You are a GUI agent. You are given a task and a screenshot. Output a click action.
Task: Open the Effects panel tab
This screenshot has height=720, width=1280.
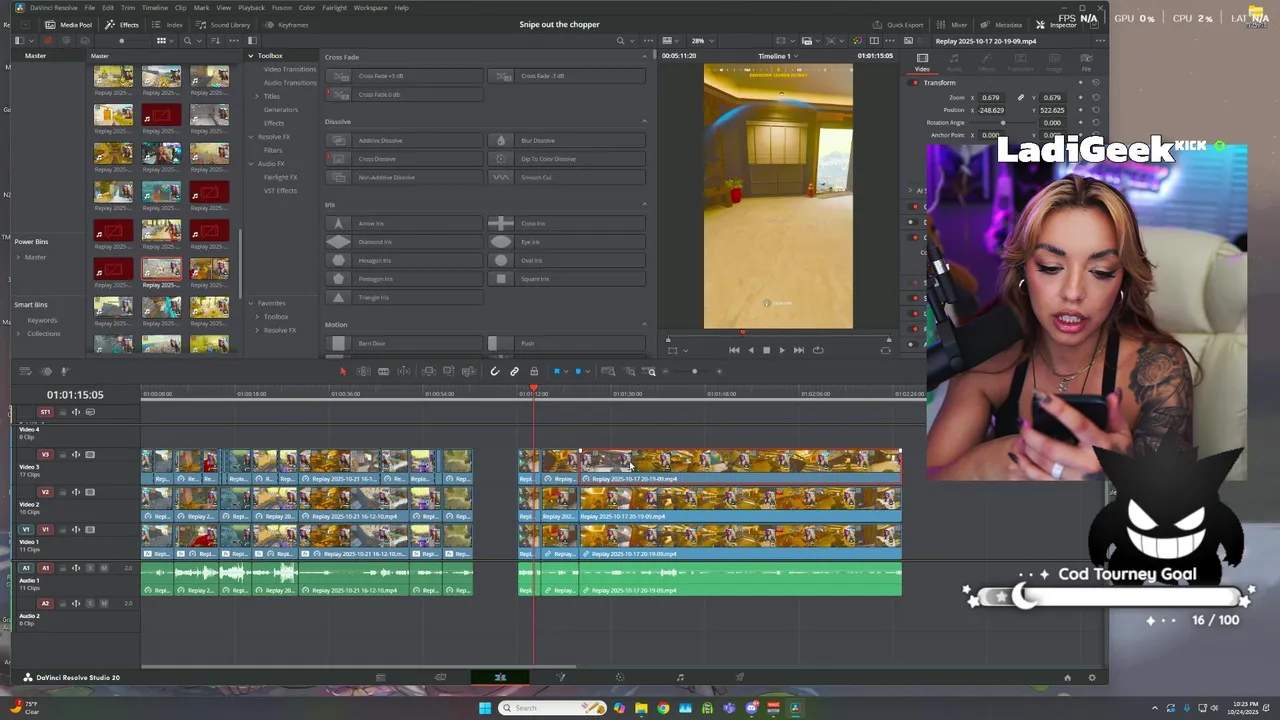123,24
